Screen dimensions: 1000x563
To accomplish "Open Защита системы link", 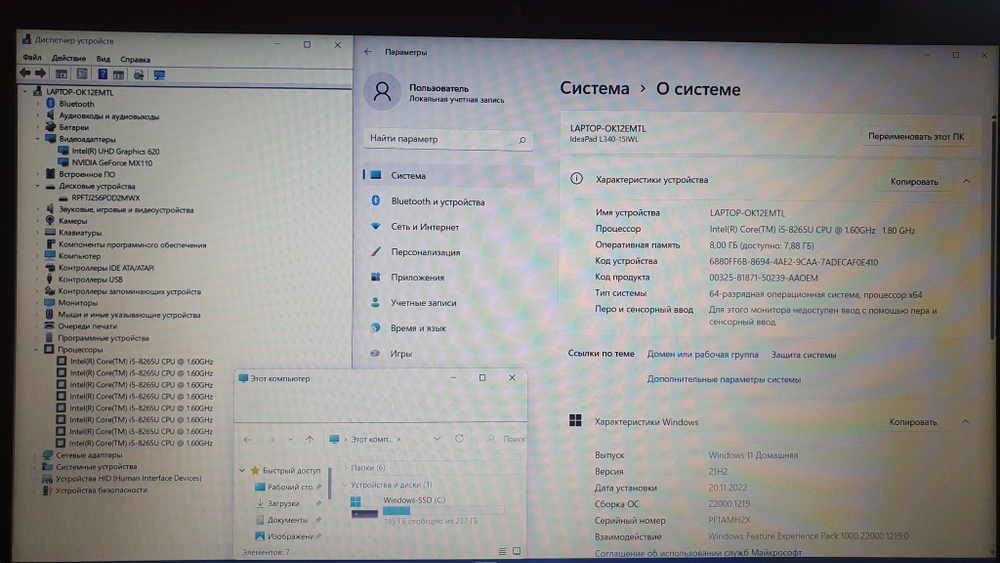I will (803, 355).
